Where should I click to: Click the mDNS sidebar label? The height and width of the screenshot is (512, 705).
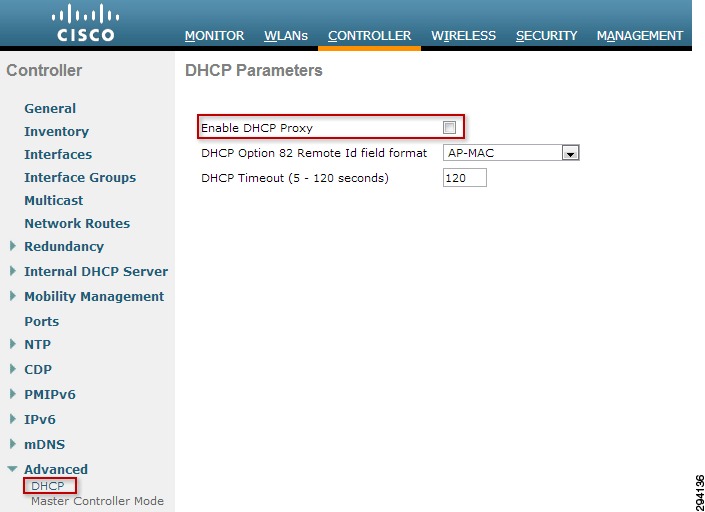pos(45,445)
